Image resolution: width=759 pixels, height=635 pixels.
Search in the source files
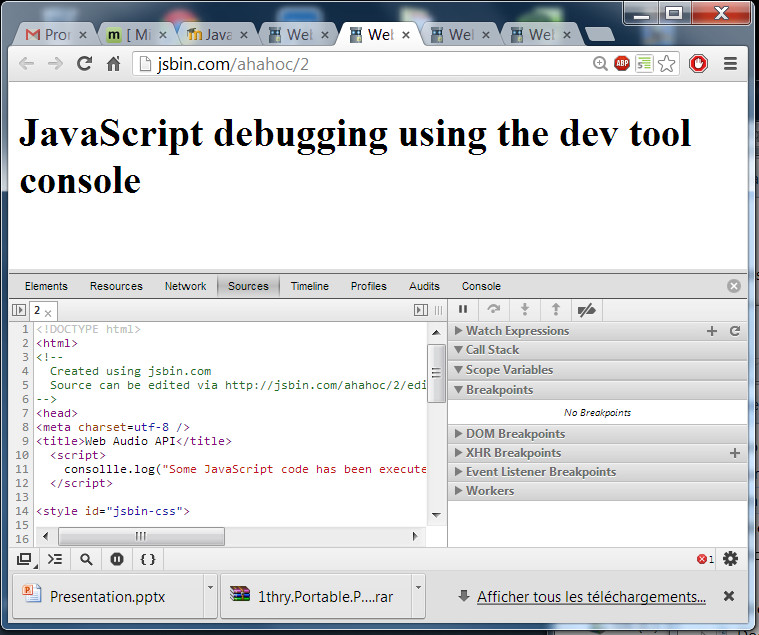click(x=86, y=559)
